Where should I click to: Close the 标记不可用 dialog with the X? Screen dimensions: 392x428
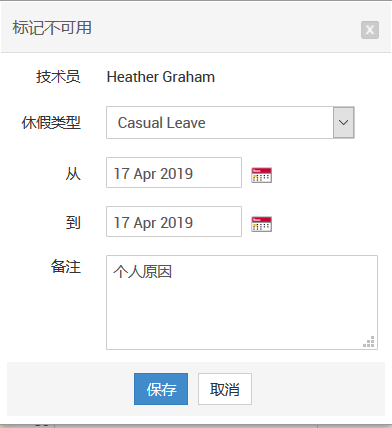370,30
